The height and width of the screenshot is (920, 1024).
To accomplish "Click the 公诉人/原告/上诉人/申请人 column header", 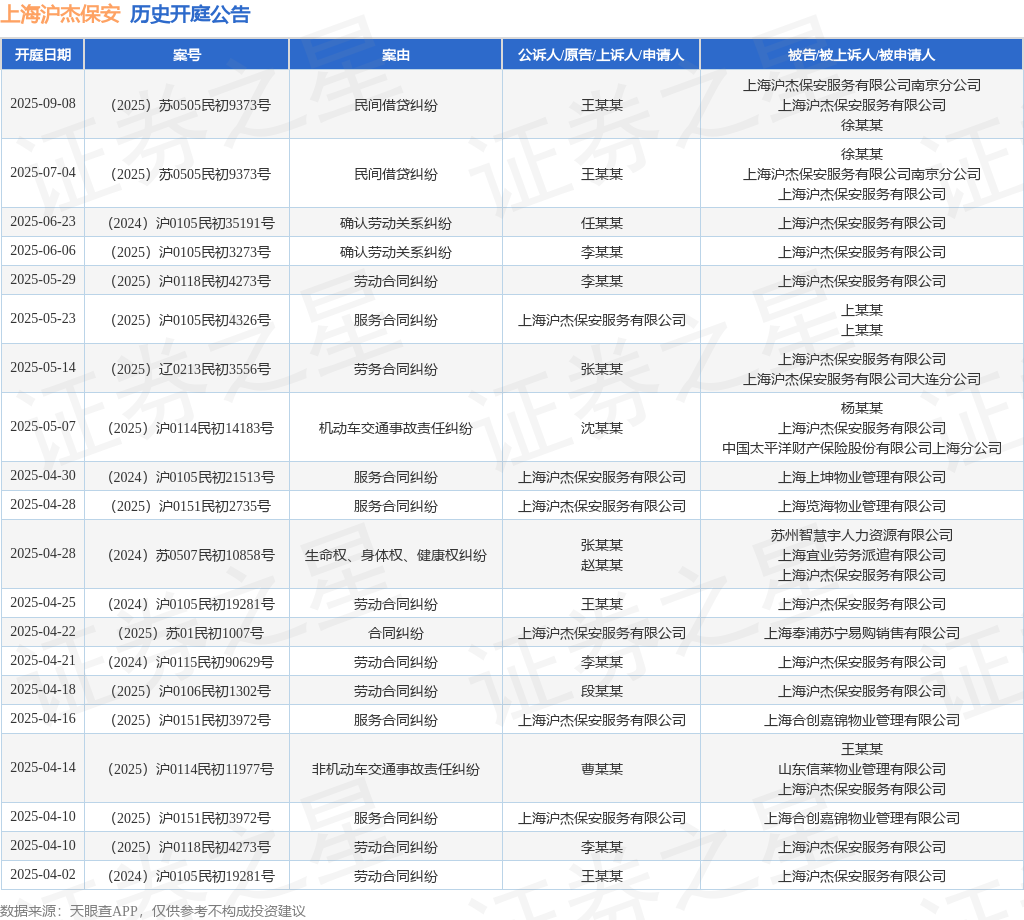I will 601,55.
